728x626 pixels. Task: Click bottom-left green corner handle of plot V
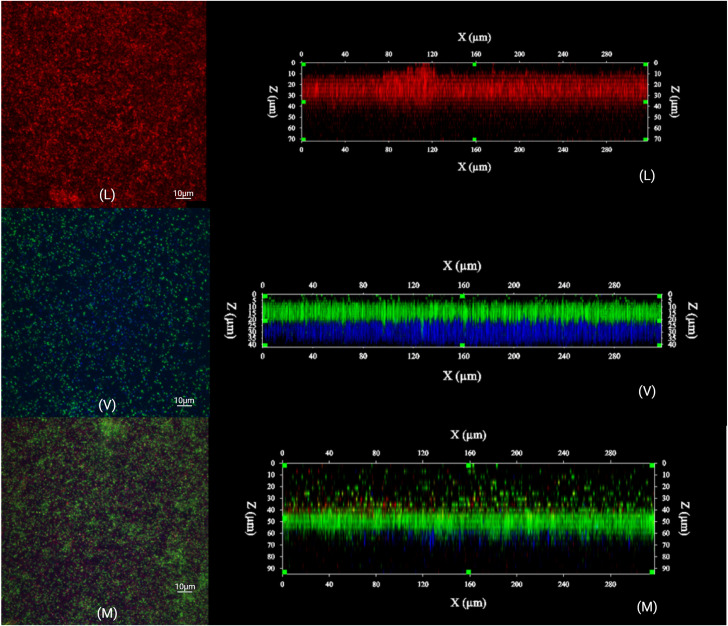coord(265,345)
